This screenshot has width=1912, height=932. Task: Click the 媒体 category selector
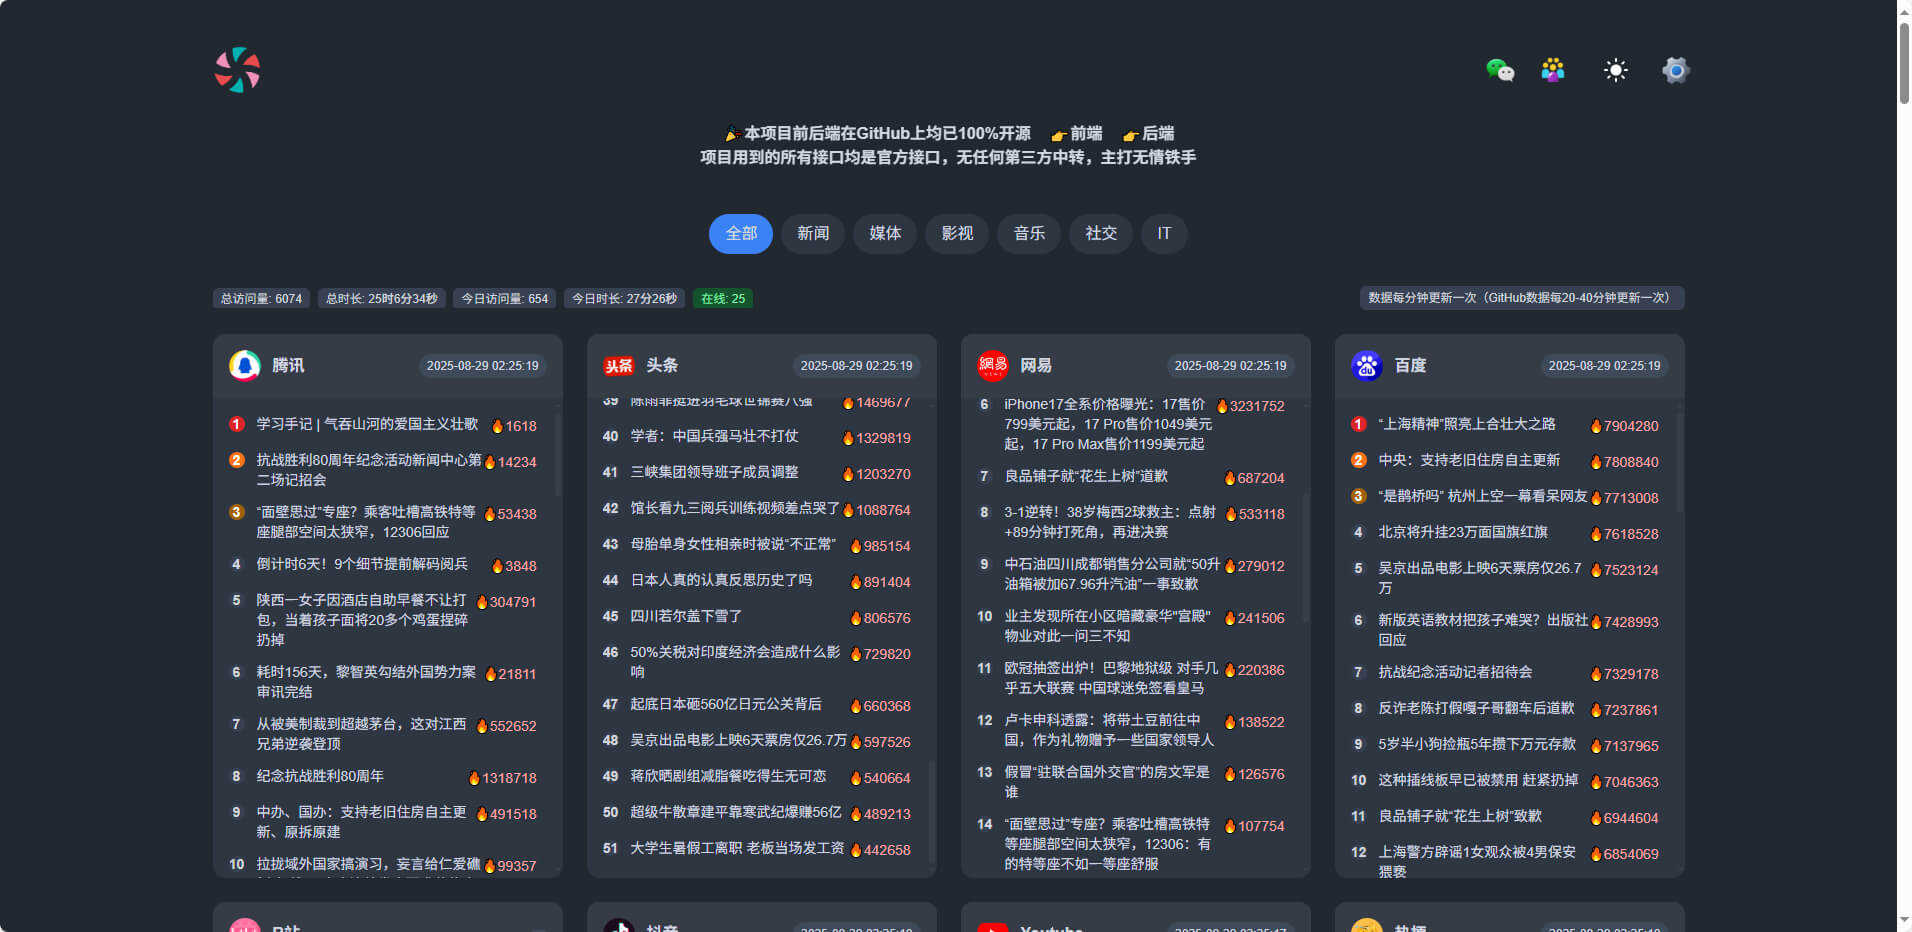(884, 233)
